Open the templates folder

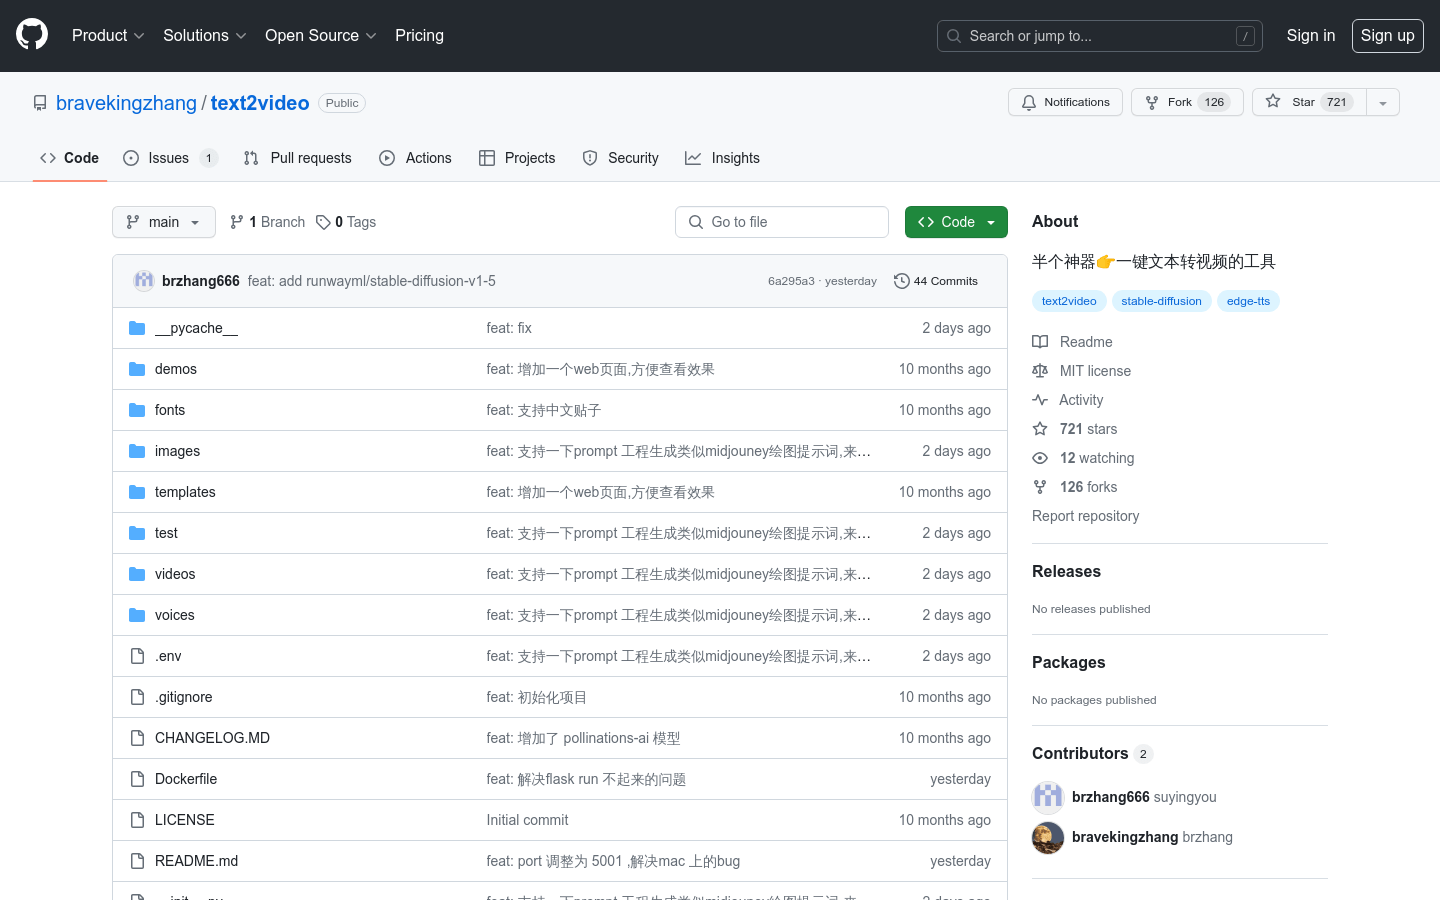coord(185,492)
